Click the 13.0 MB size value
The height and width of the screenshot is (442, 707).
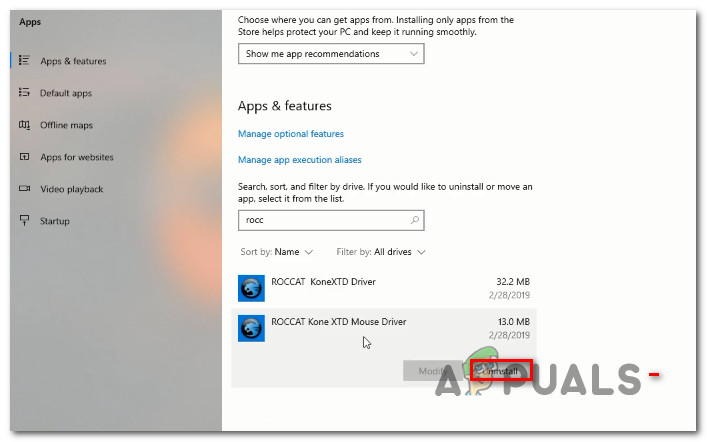(514, 322)
